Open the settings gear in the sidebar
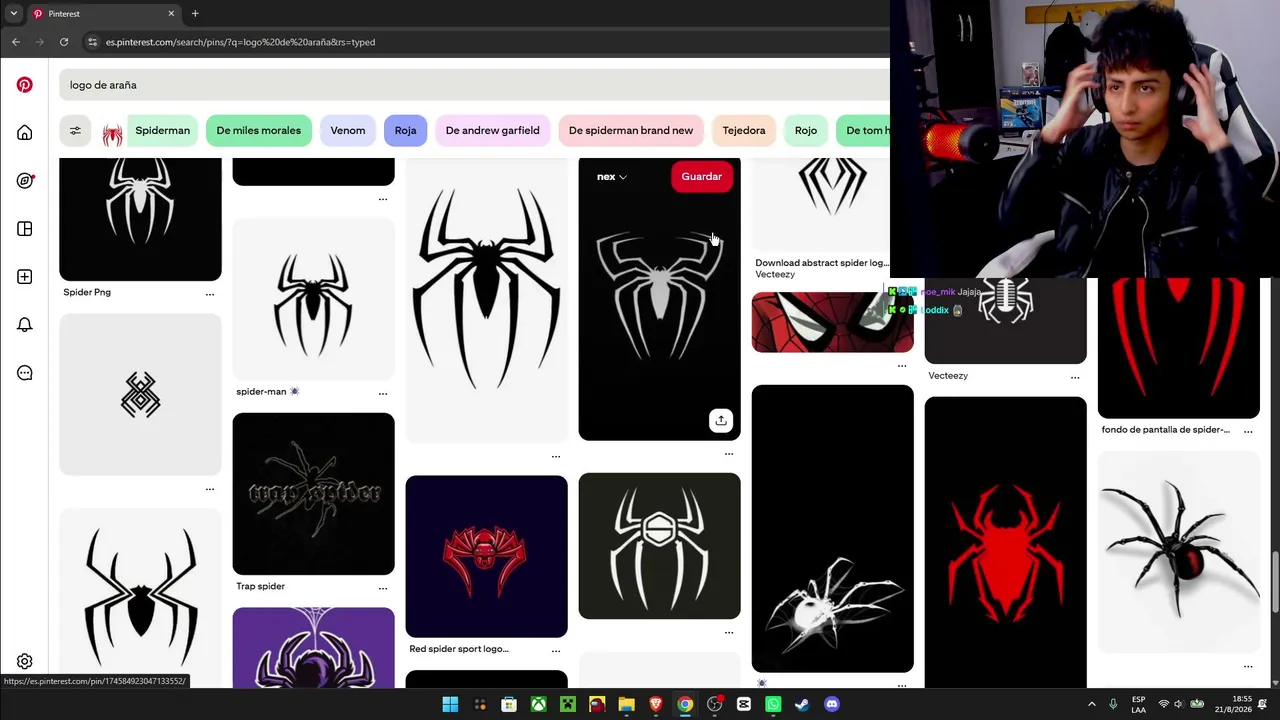The width and height of the screenshot is (1280, 720). point(25,661)
